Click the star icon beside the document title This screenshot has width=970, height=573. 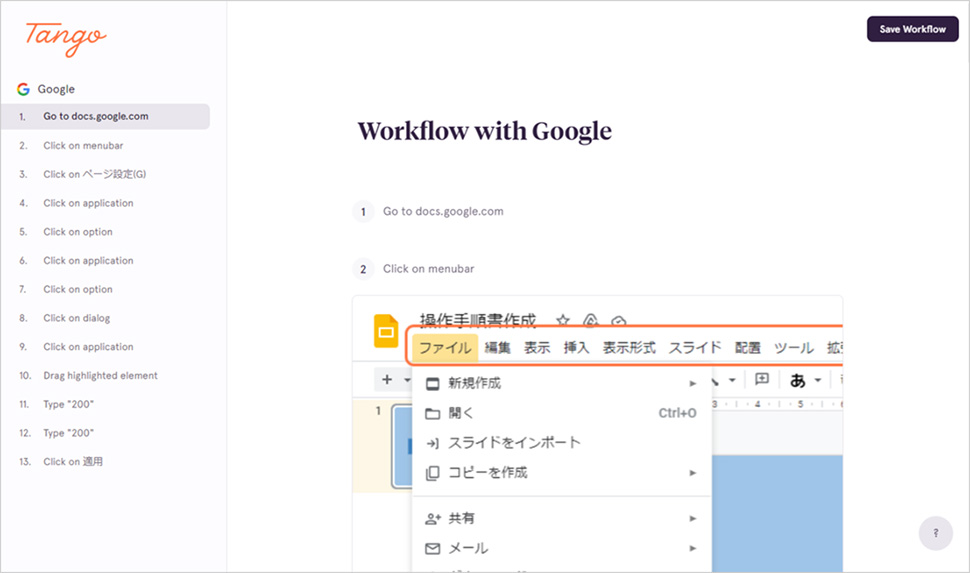pos(562,321)
